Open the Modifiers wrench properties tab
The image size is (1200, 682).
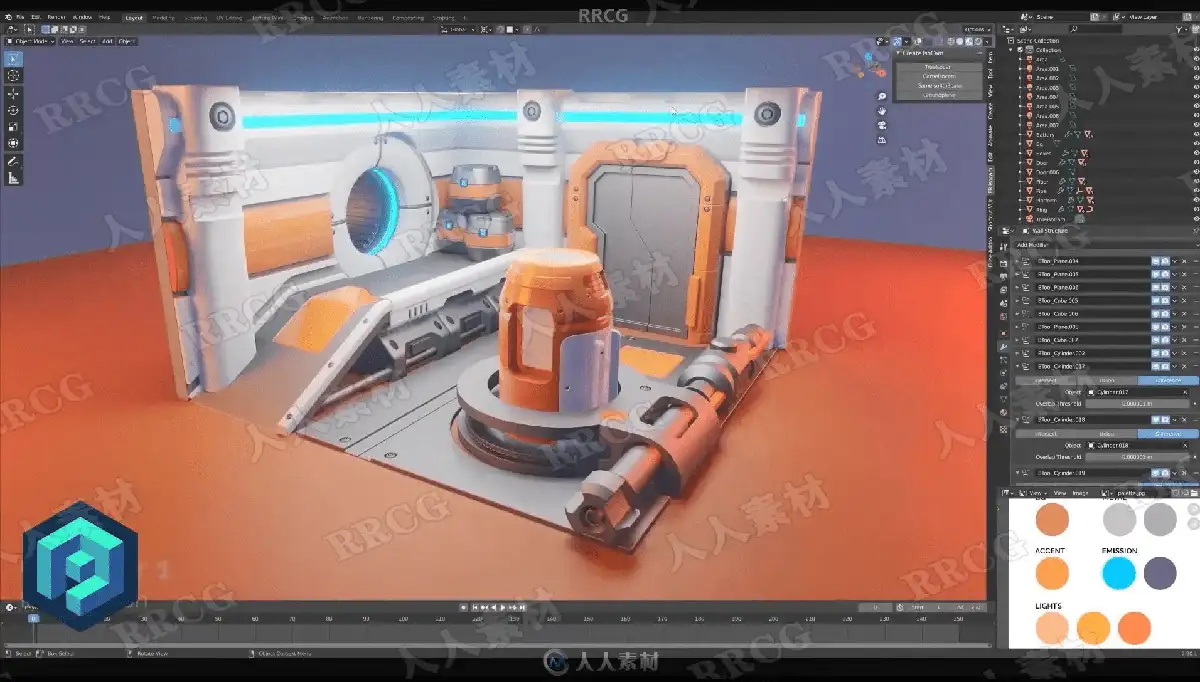tap(1004, 343)
